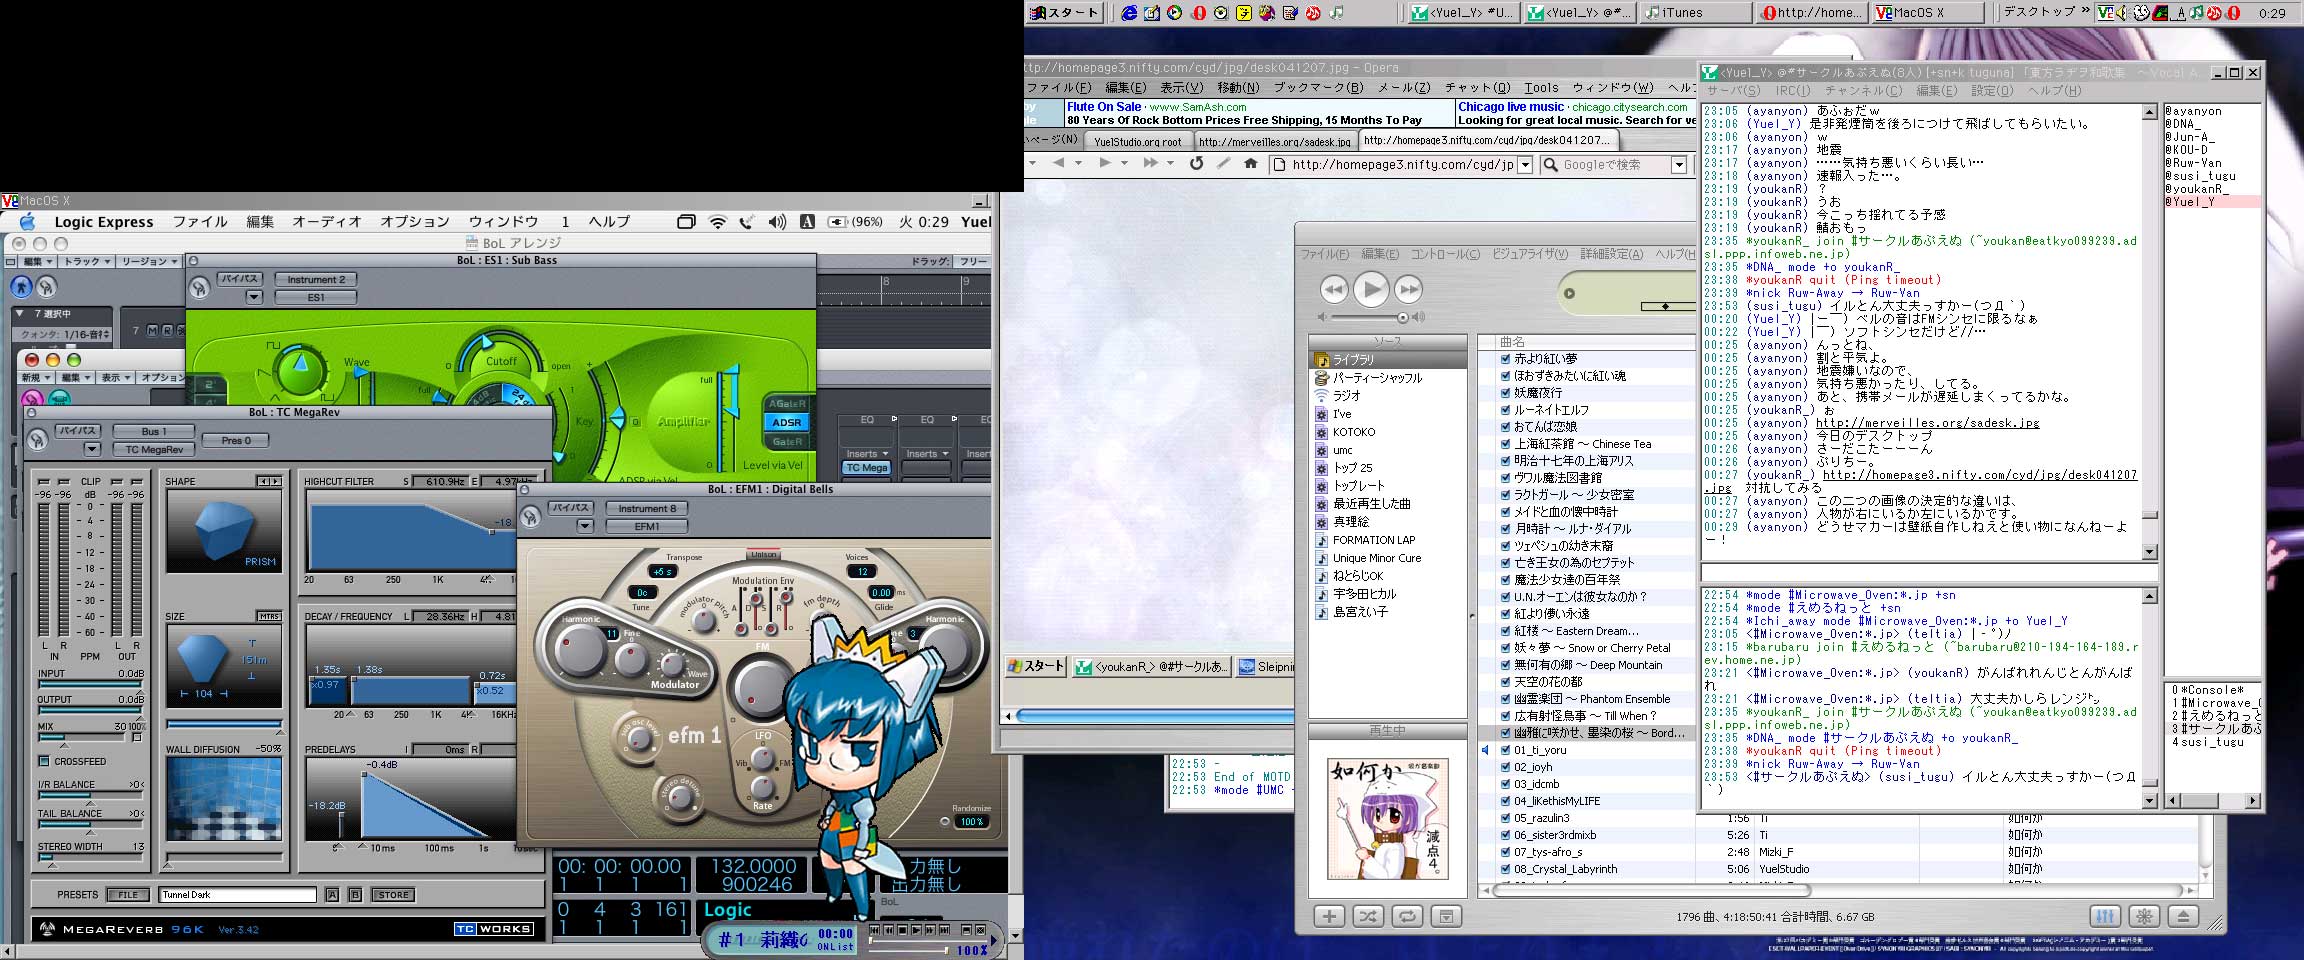Open the リージョン dropdown in Arrange window
2304x960 pixels.
(149, 261)
